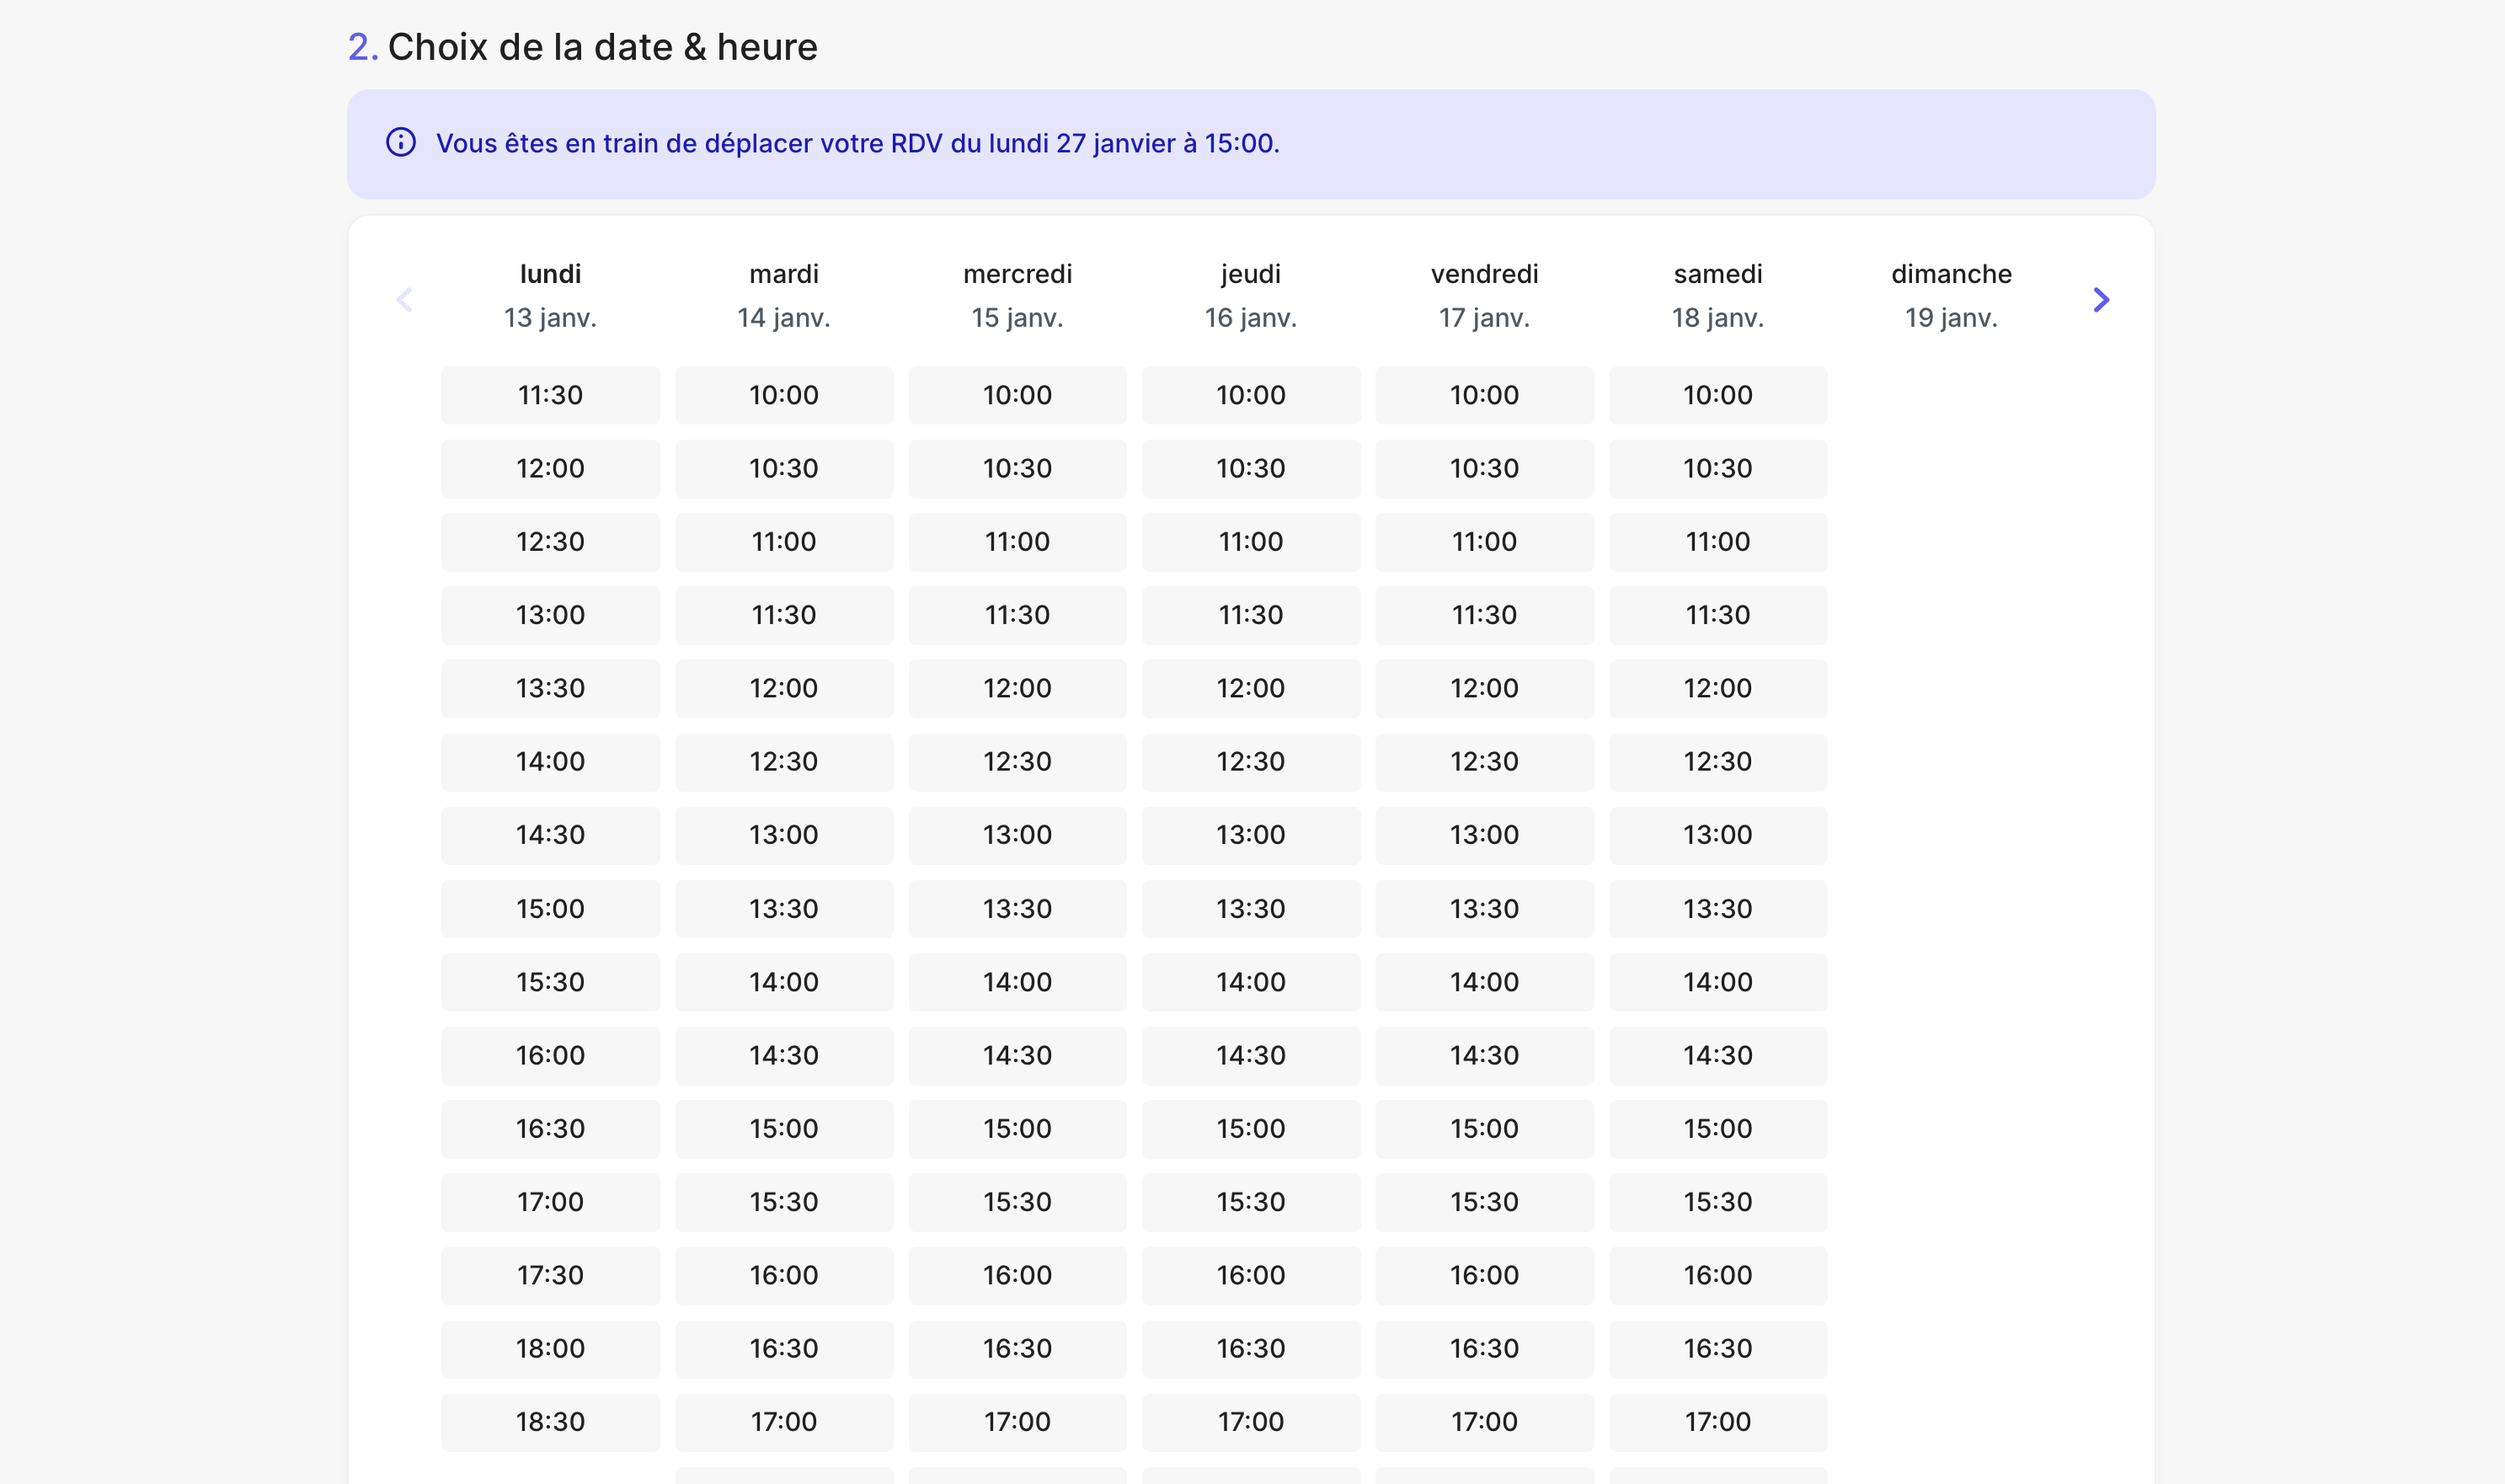Navigate to next week using right chevron
This screenshot has width=2505, height=1484.
(x=2101, y=299)
